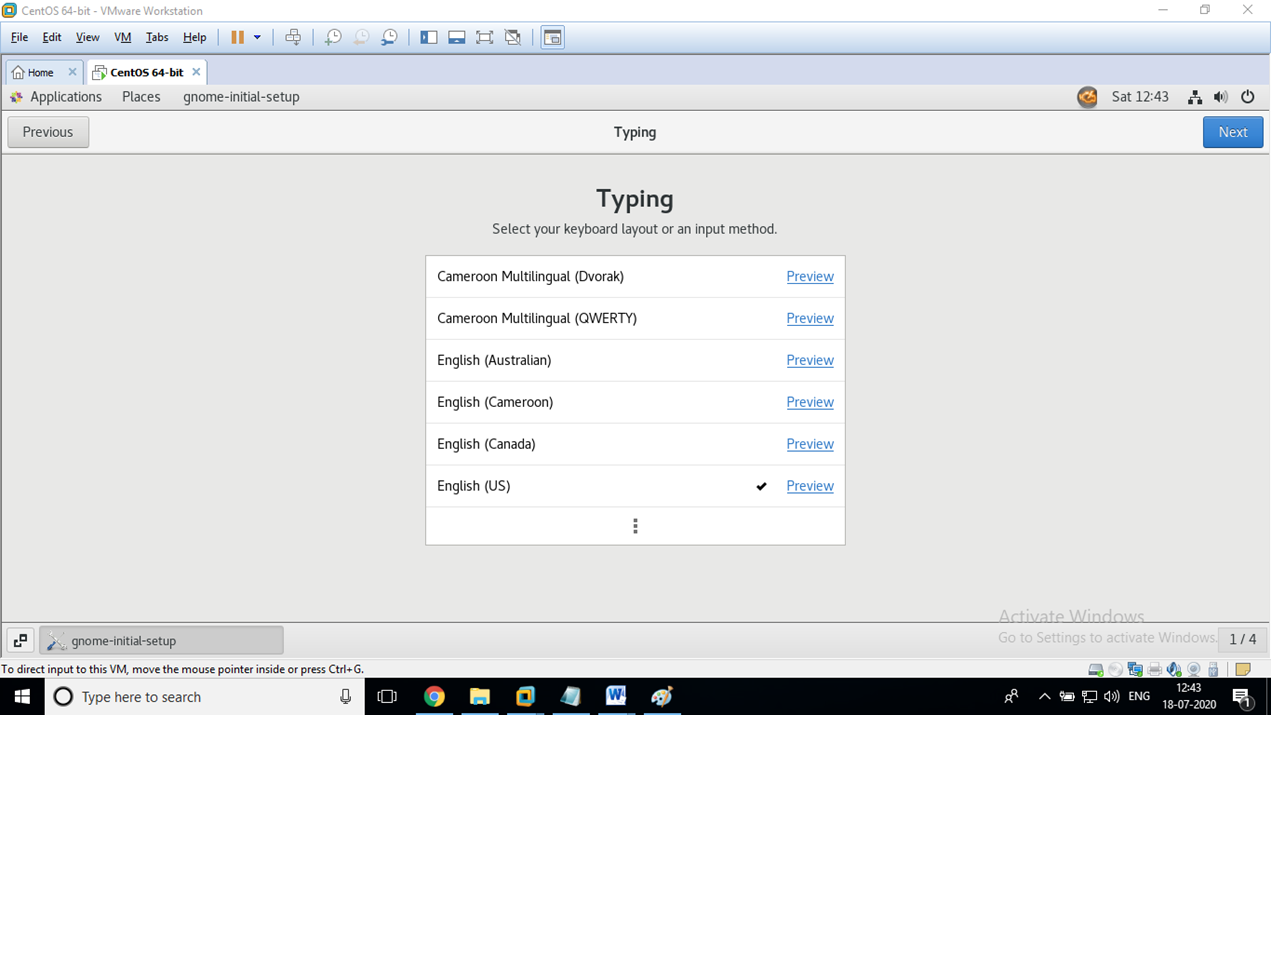Open the Tabs menu
This screenshot has height=954, width=1271.
pos(157,37)
